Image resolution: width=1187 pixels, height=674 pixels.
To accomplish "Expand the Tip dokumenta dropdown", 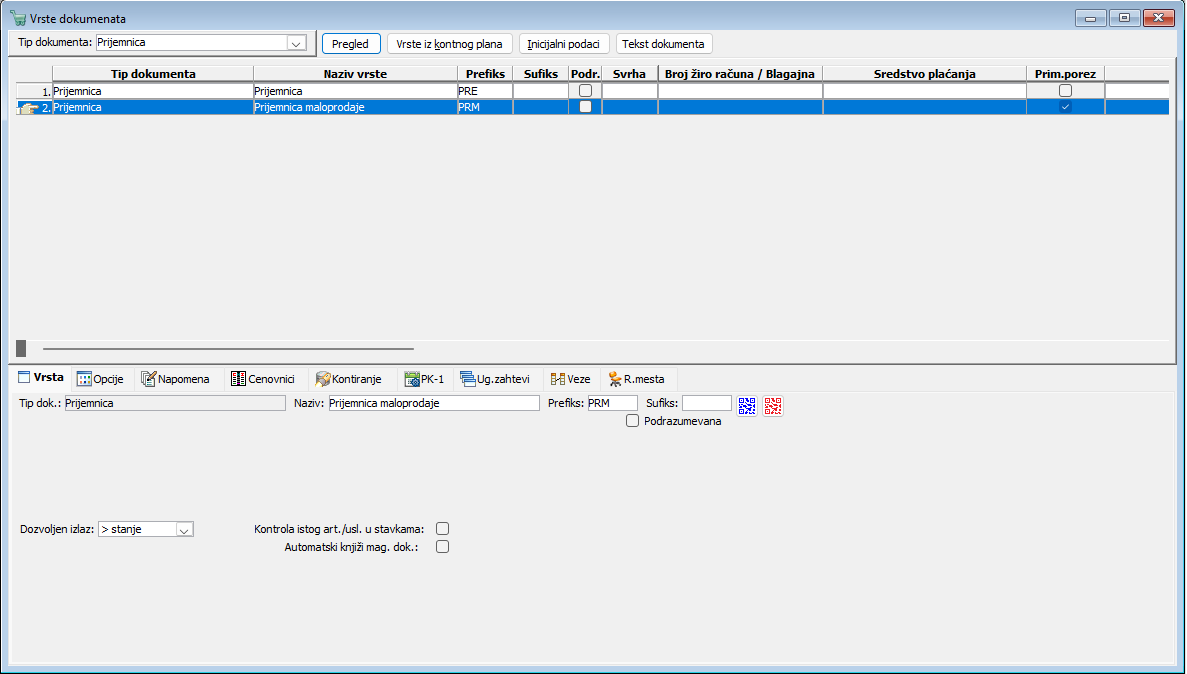I will 295,43.
